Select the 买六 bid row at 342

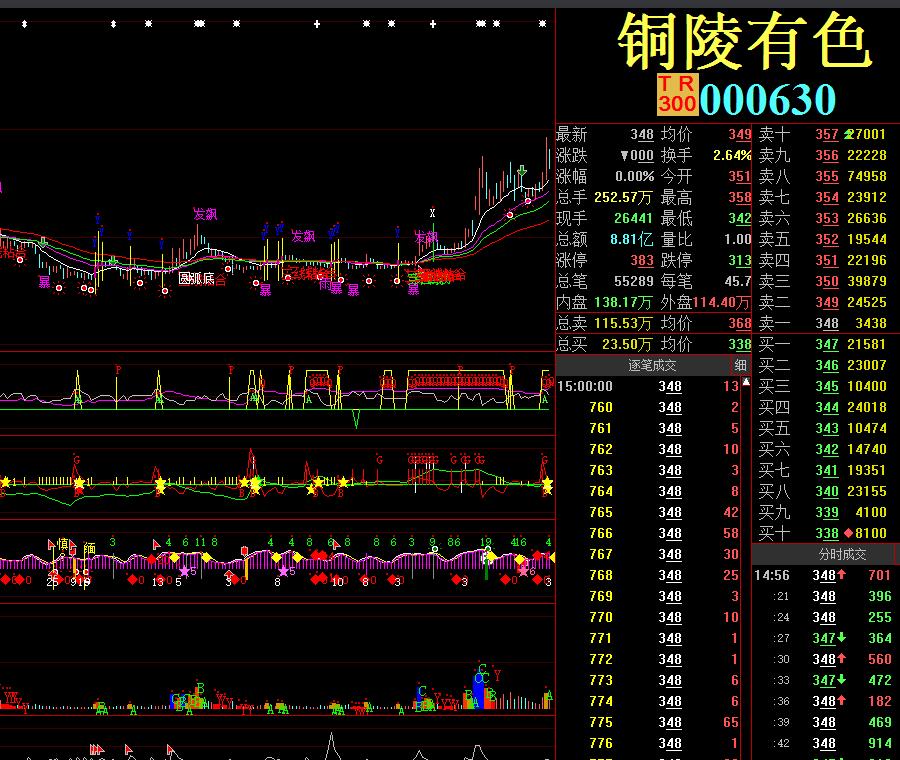pos(823,449)
